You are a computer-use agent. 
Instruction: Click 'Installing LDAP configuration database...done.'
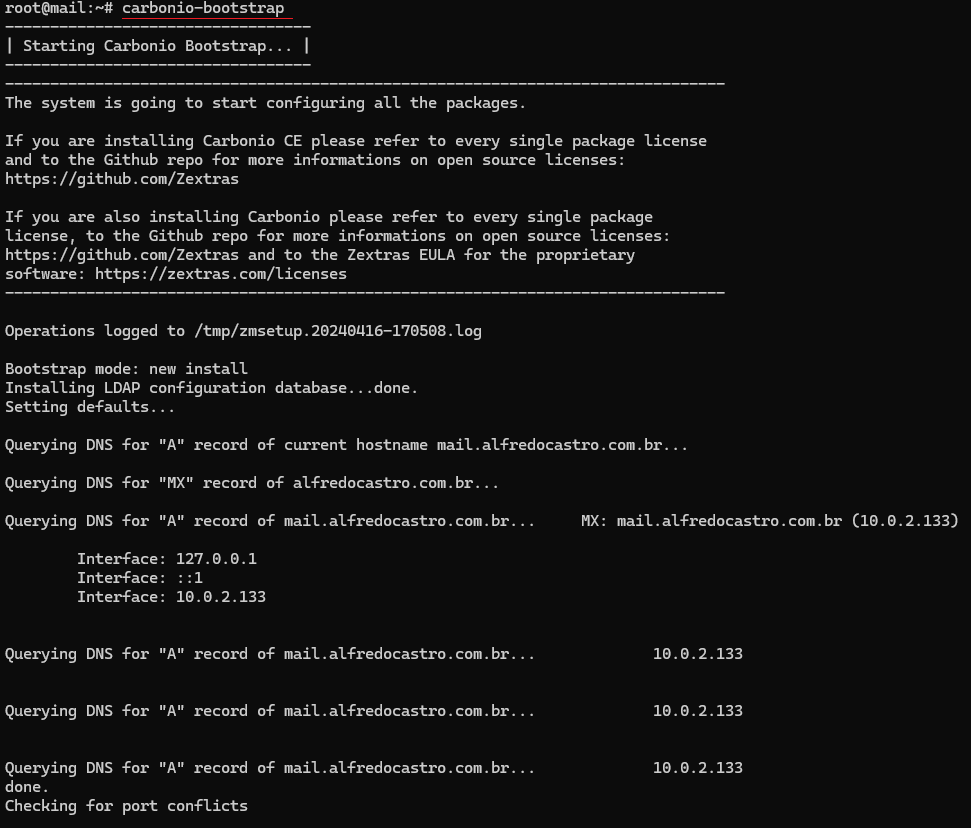point(211,388)
